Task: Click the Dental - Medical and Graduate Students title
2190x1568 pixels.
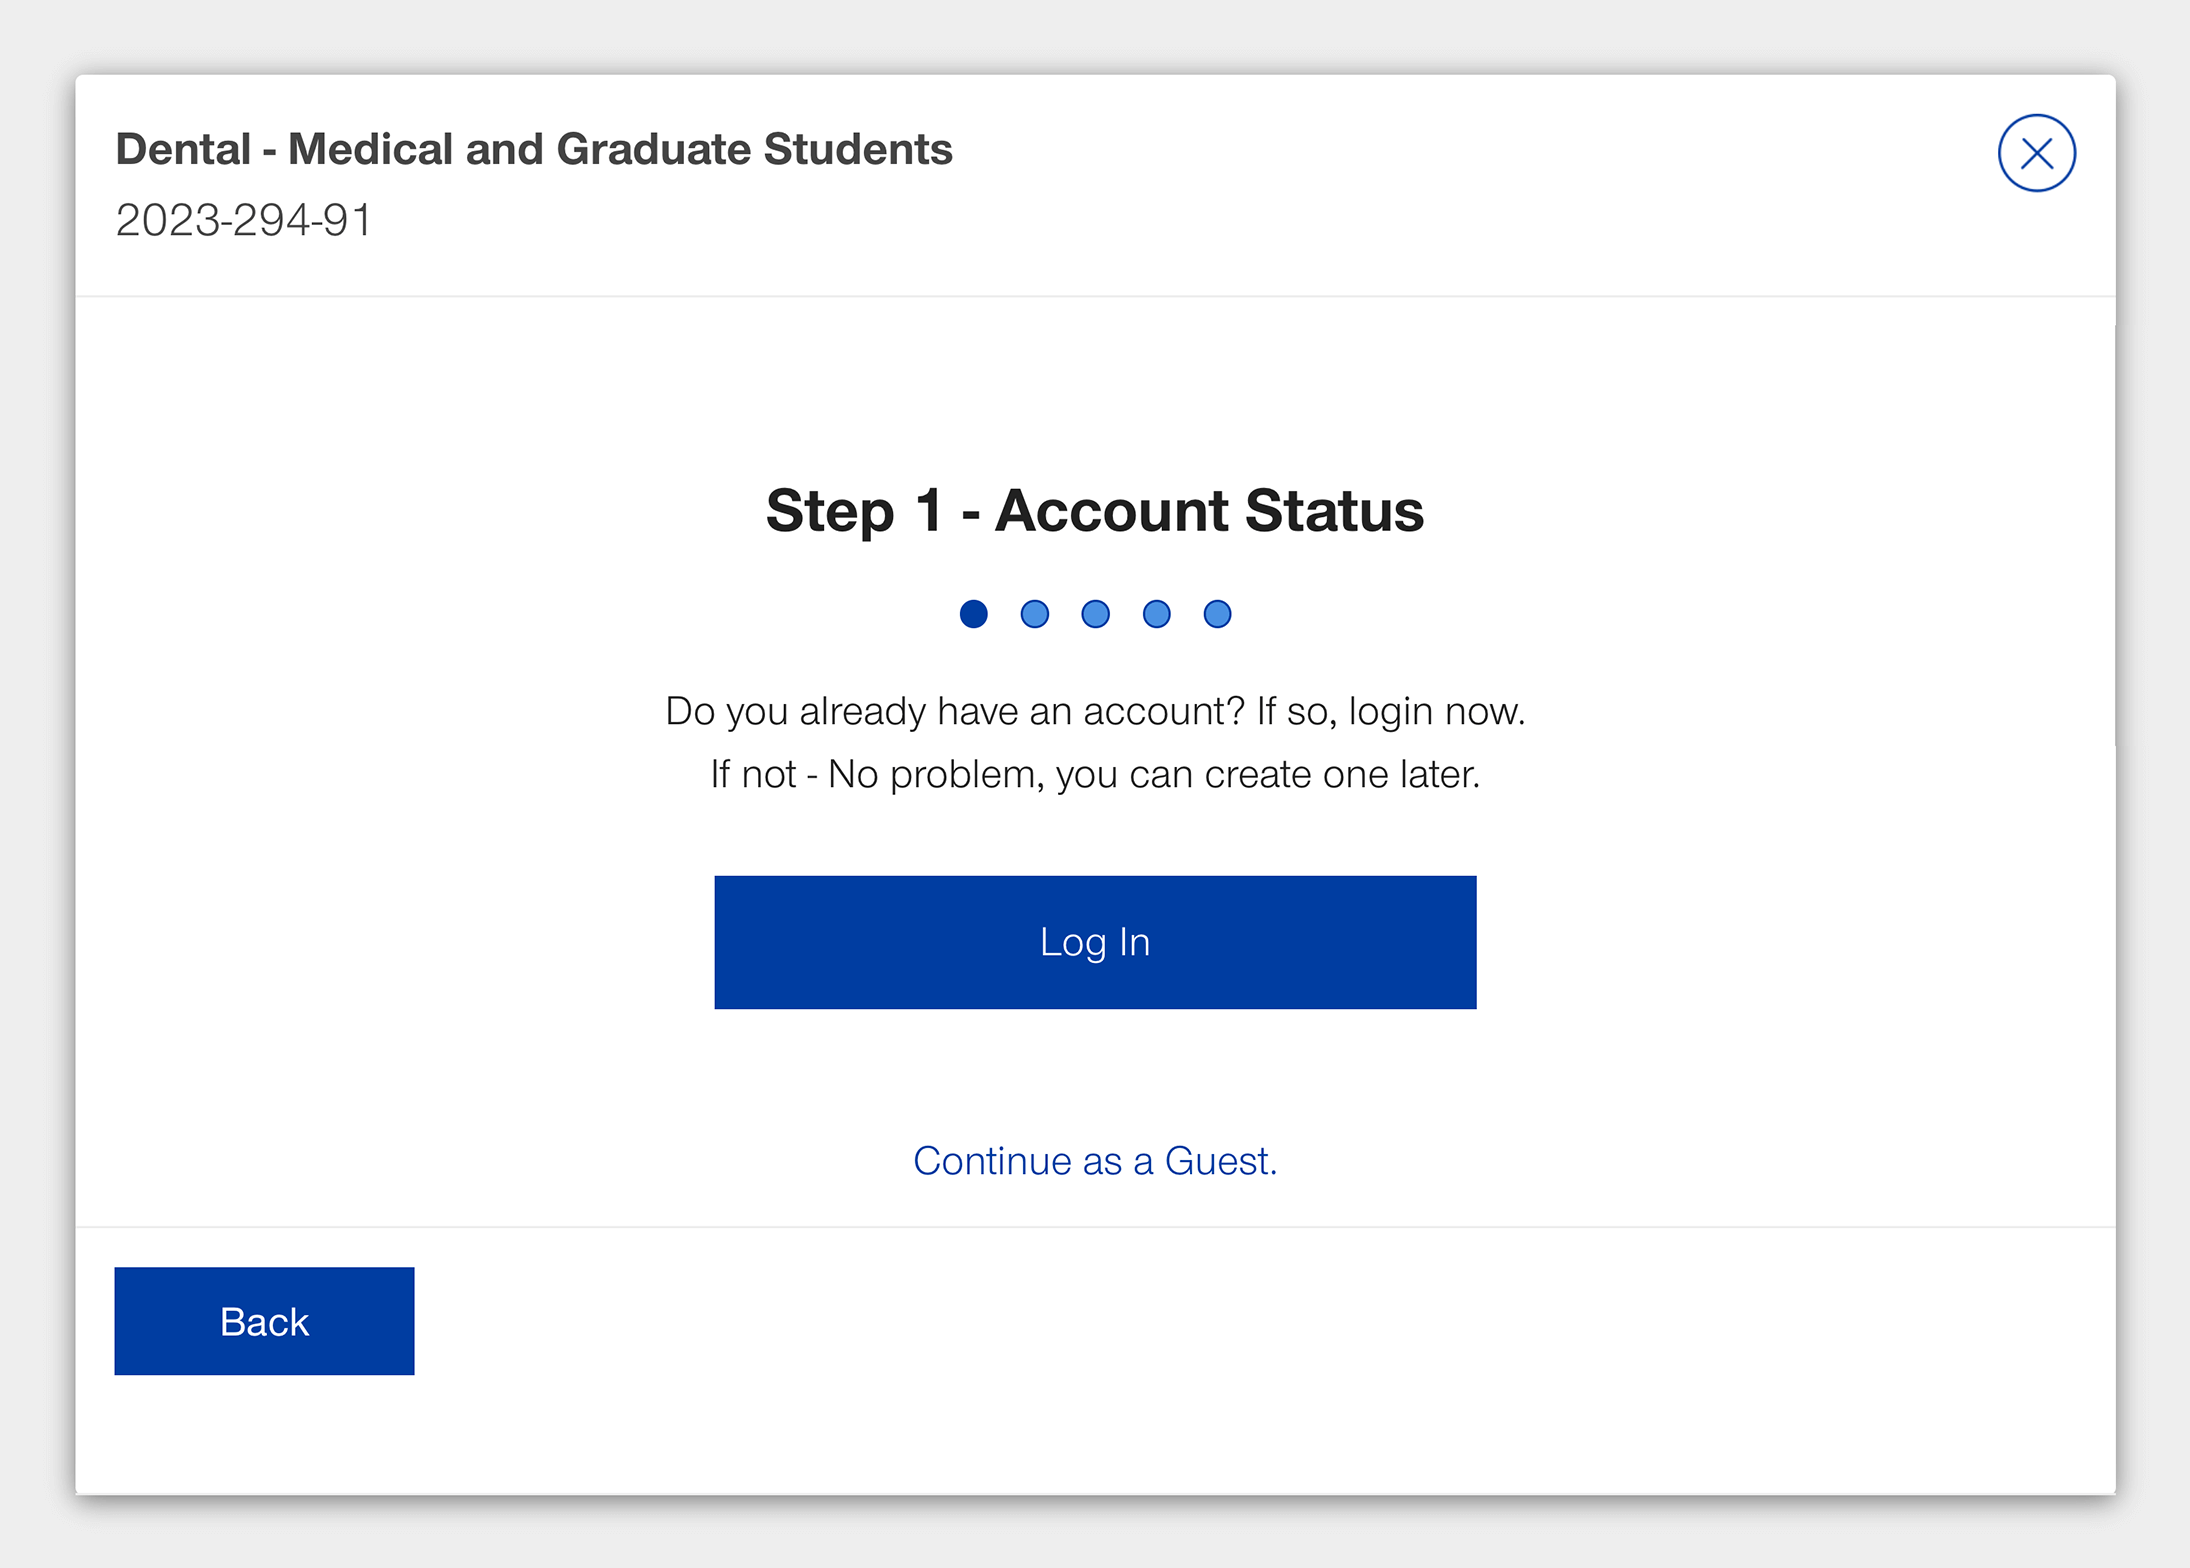Action: pos(534,148)
